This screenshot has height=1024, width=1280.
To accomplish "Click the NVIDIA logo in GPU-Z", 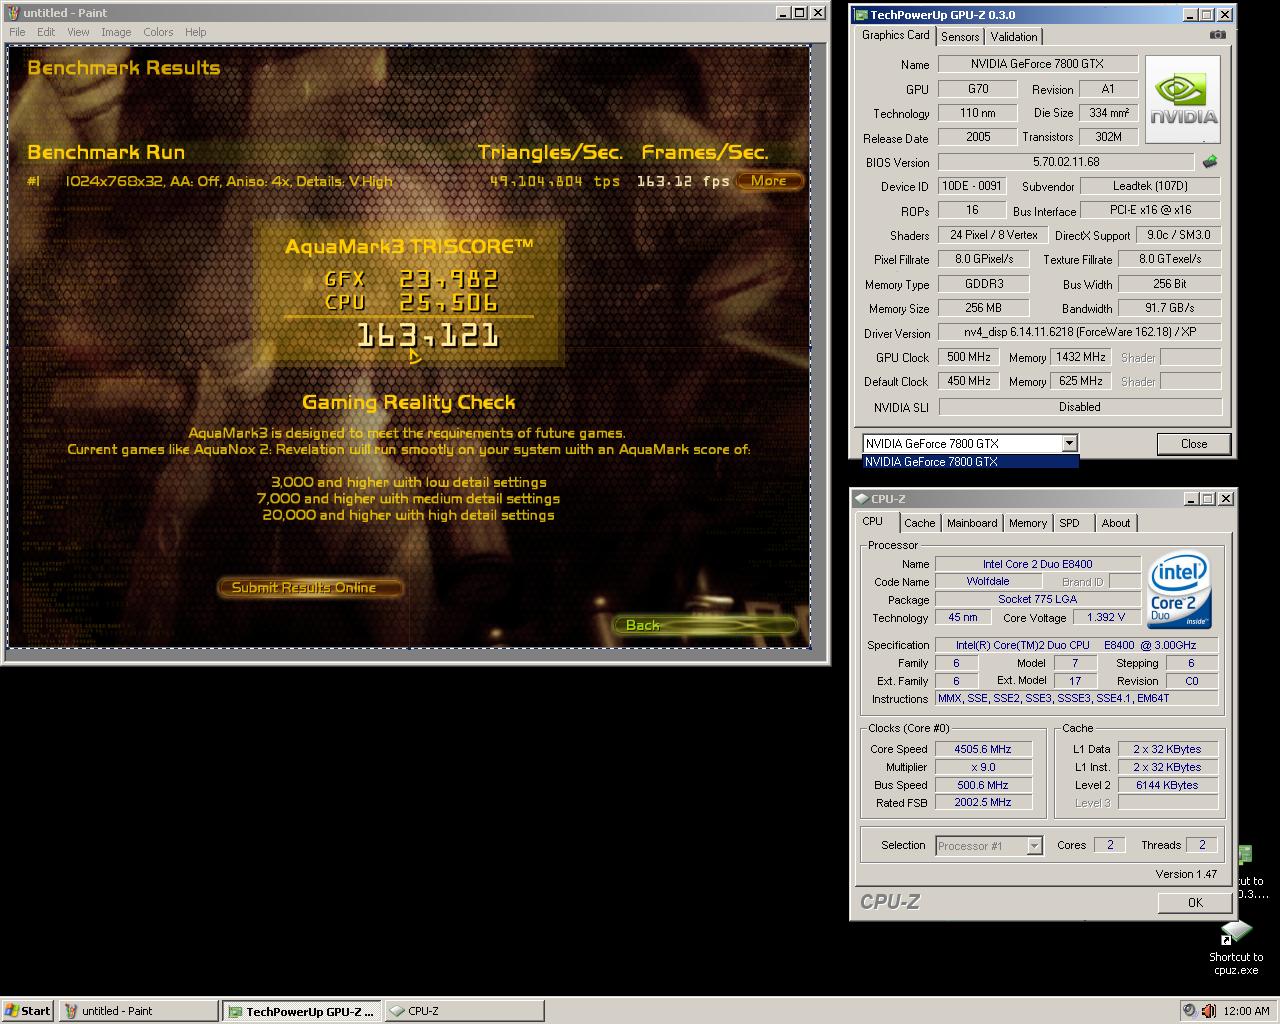I will click(1183, 100).
